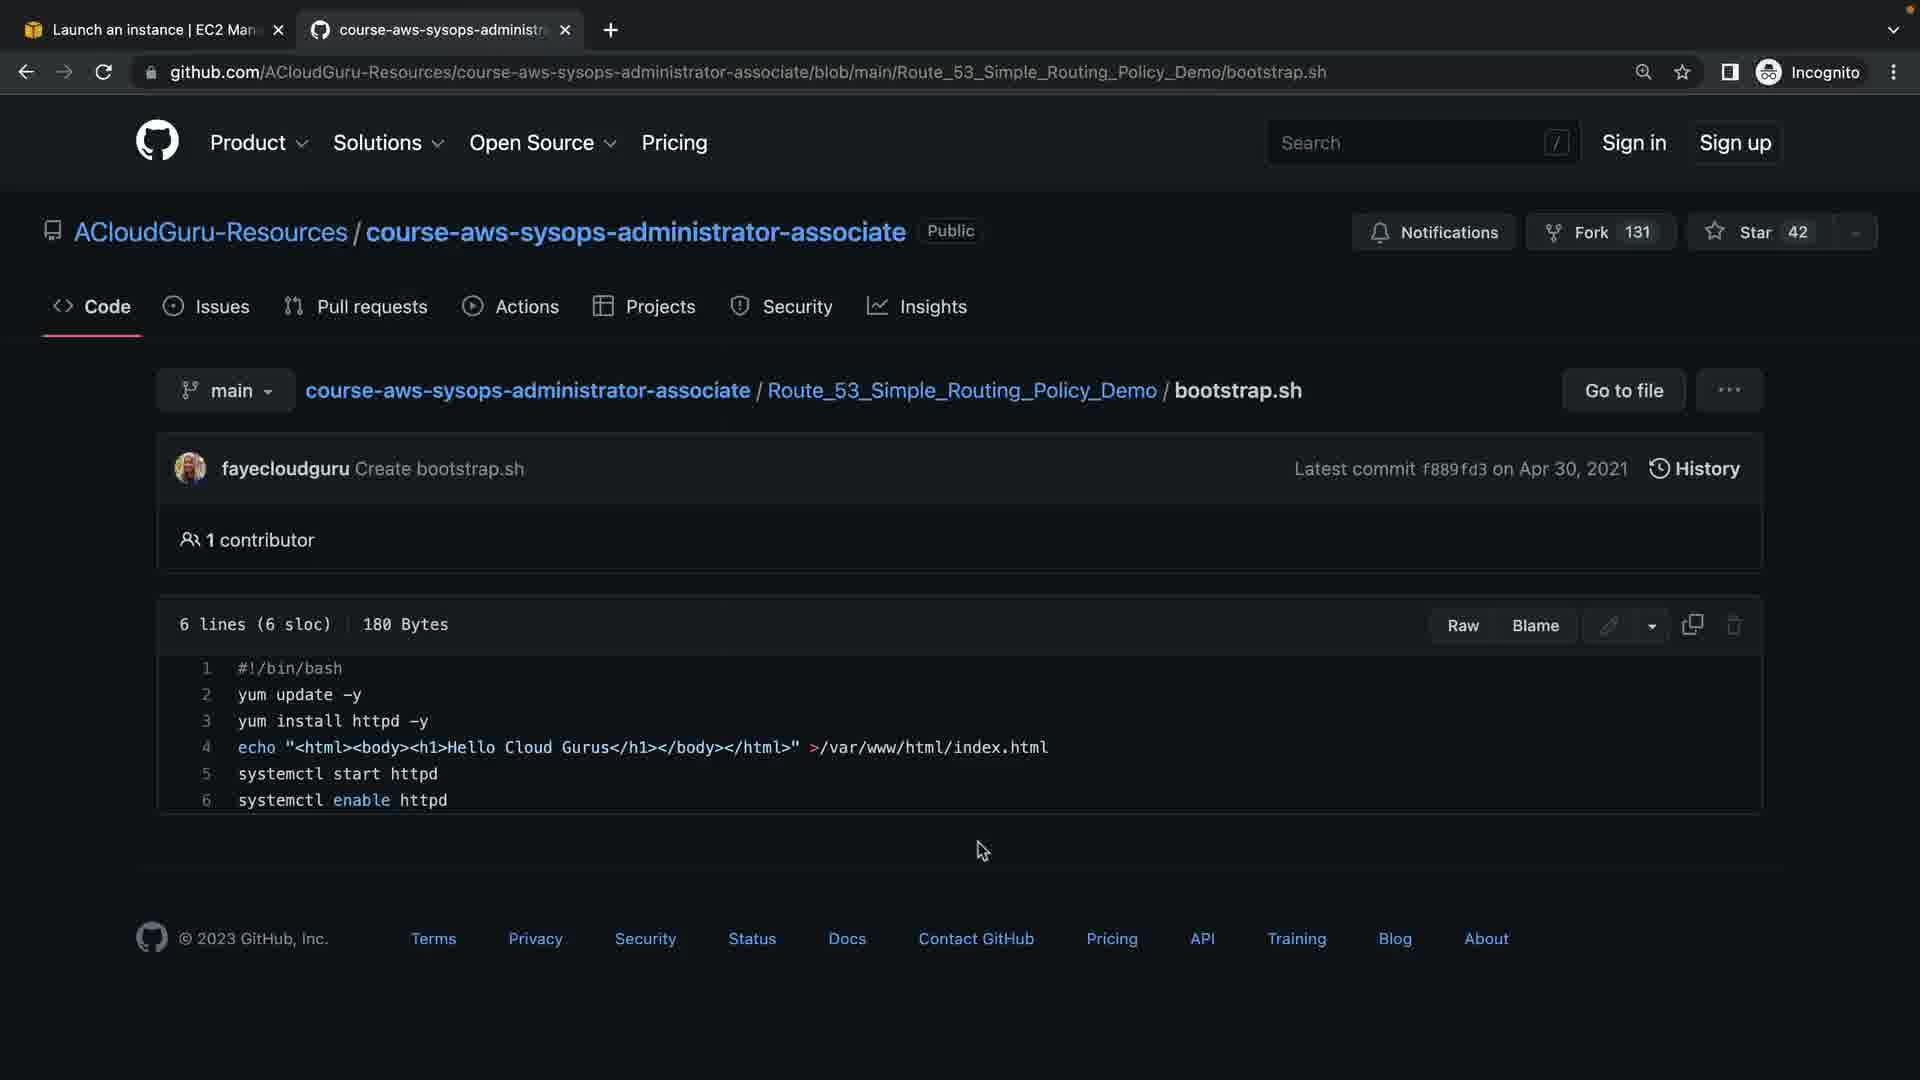Open the Product navigation dropdown
This screenshot has width=1920, height=1080.
pos(259,143)
